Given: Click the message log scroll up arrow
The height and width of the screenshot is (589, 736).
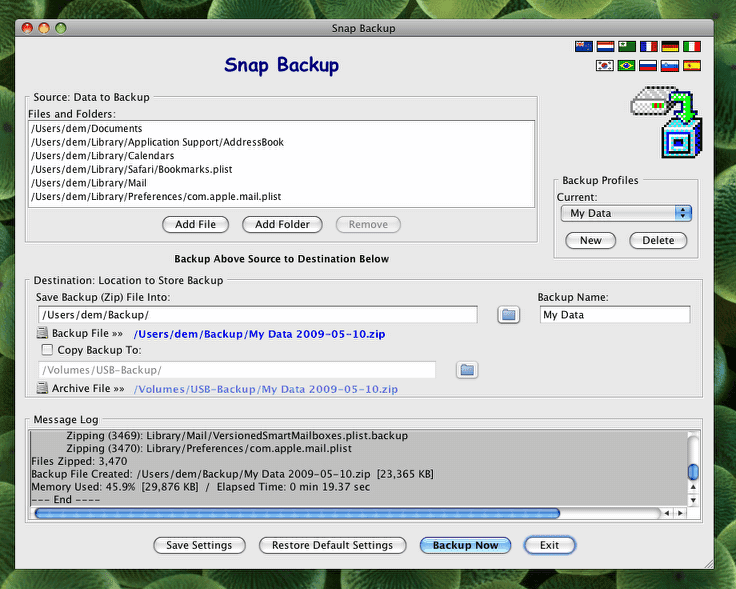Looking at the screenshot, I should tap(693, 487).
